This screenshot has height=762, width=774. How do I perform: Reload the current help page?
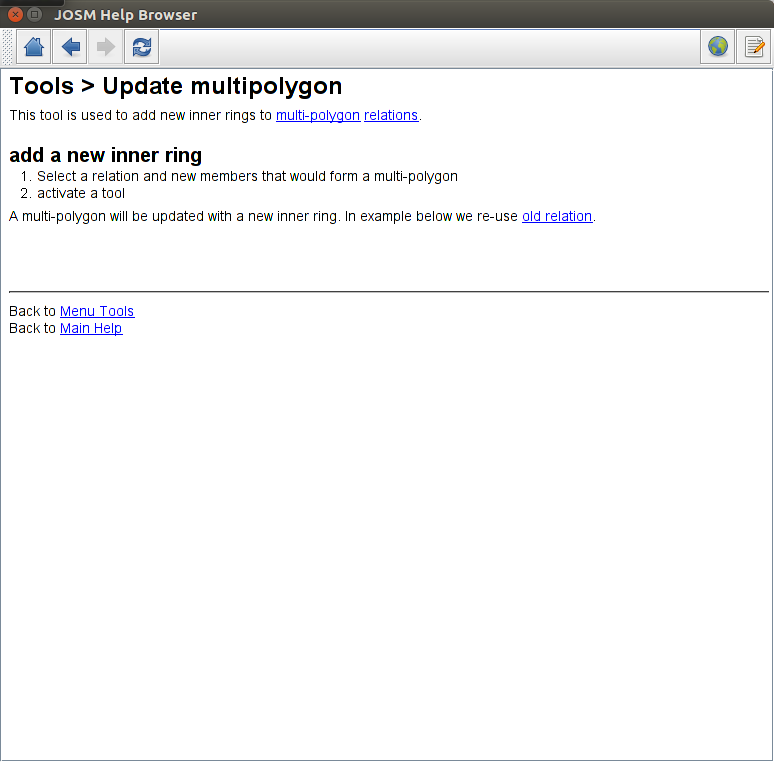click(x=142, y=47)
